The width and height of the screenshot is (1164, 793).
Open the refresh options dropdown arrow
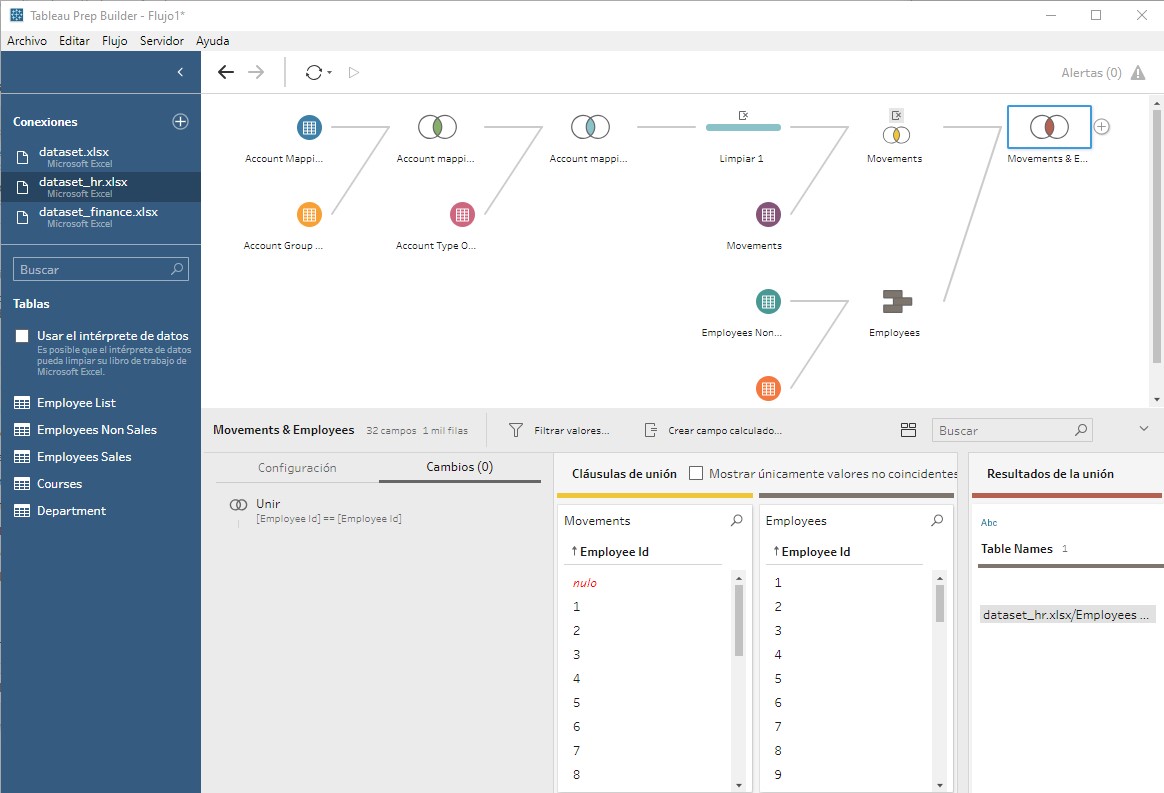click(x=330, y=72)
